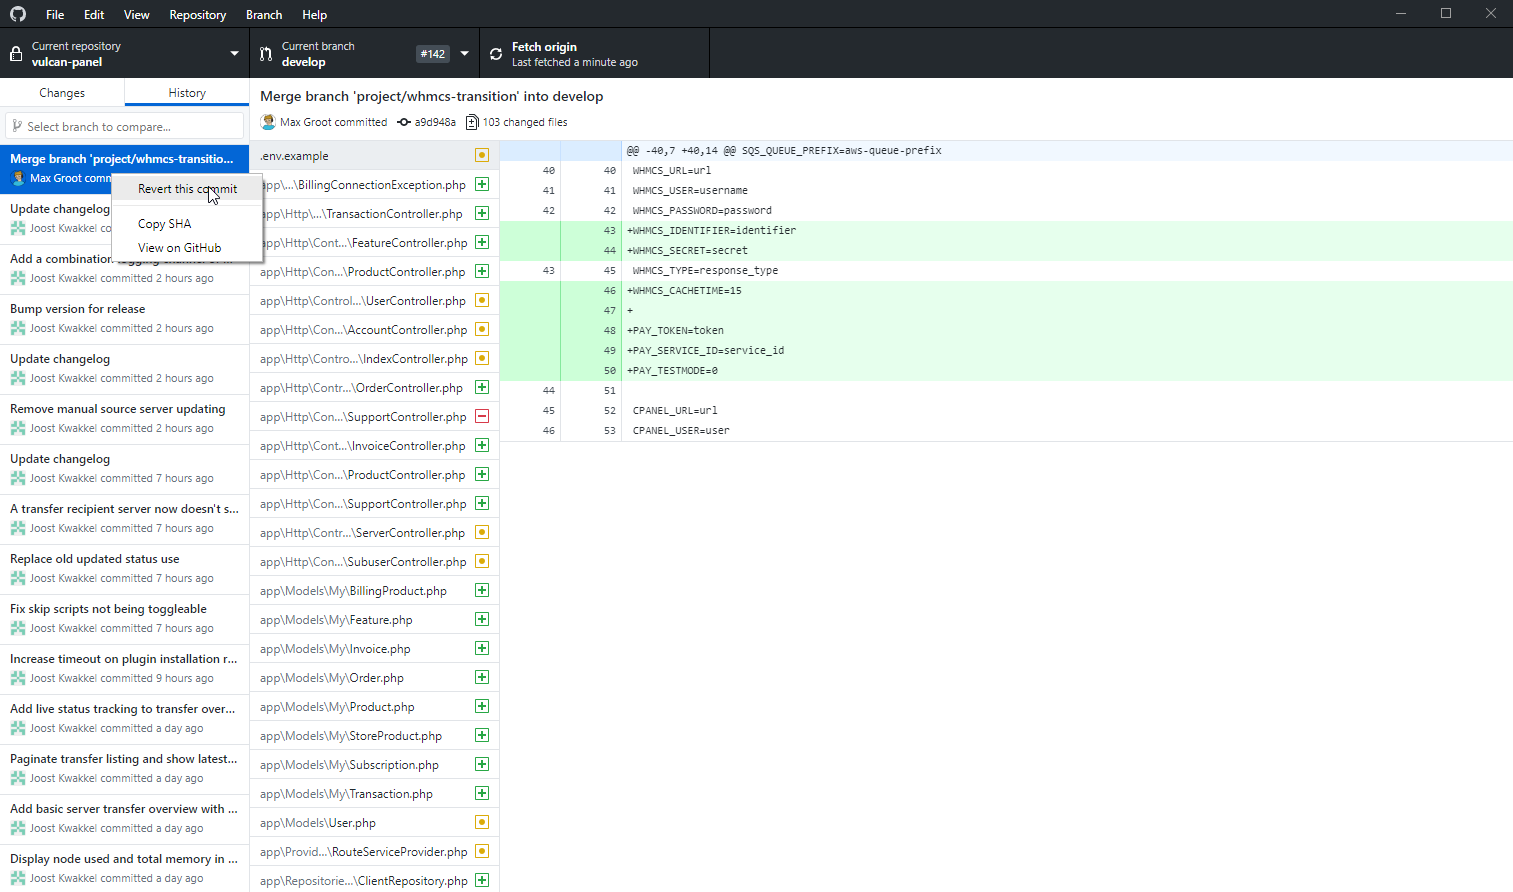Click the deleted status icon for SupportController.php
Image resolution: width=1513 pixels, height=892 pixels.
coord(482,416)
